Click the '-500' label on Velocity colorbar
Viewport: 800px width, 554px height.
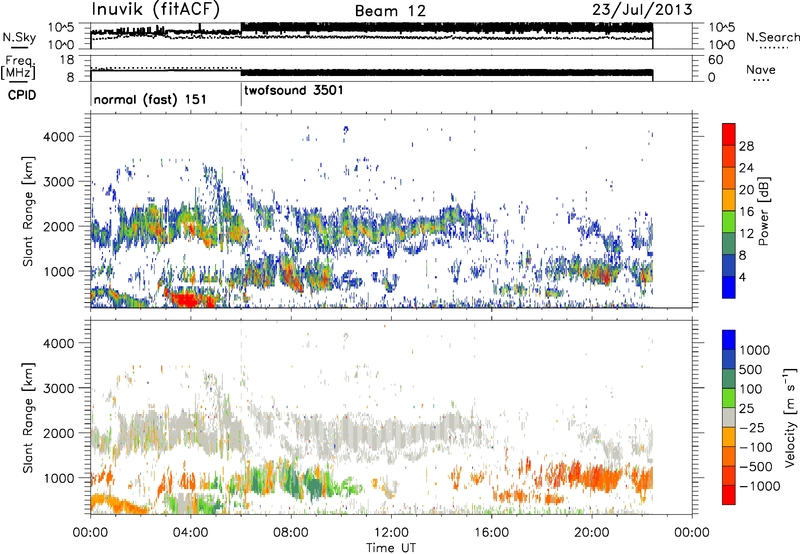point(756,467)
